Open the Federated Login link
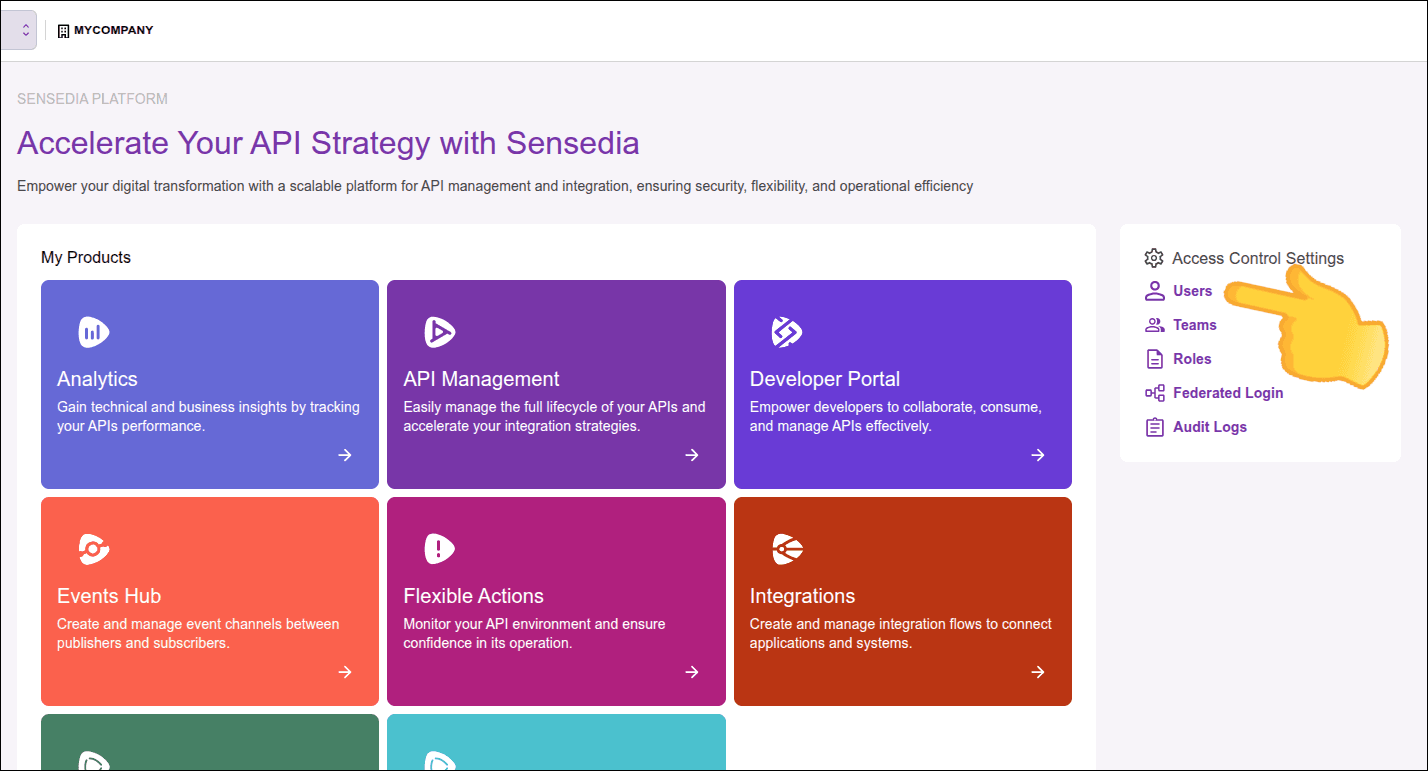The height and width of the screenshot is (771, 1428). [x=1227, y=393]
